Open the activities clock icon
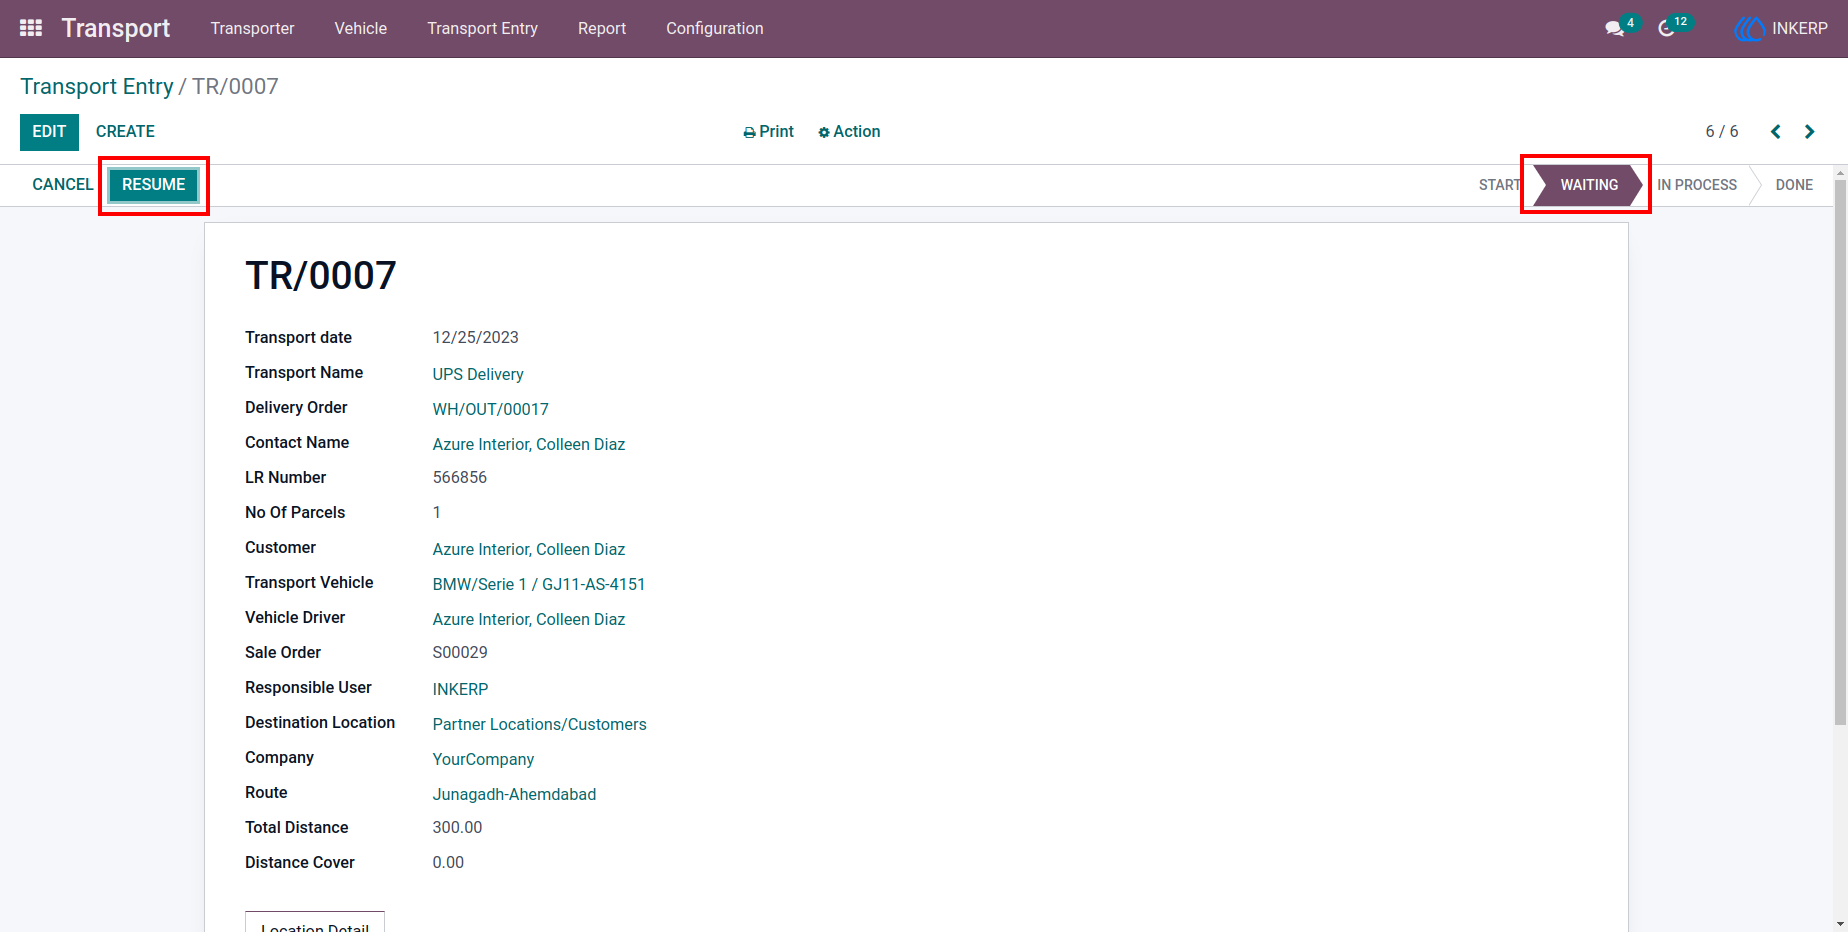This screenshot has width=1848, height=932. [x=1666, y=28]
